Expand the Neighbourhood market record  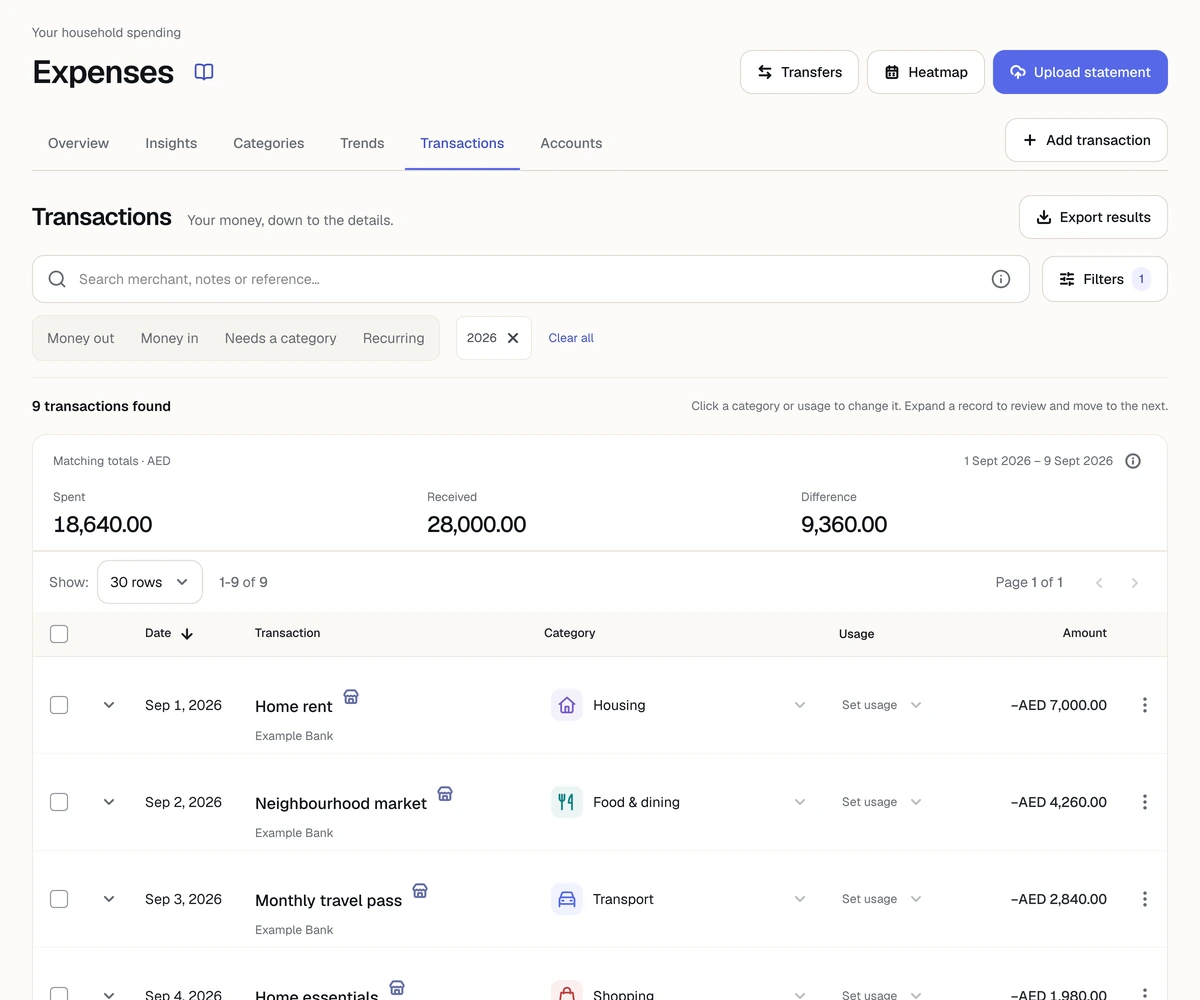tap(109, 802)
